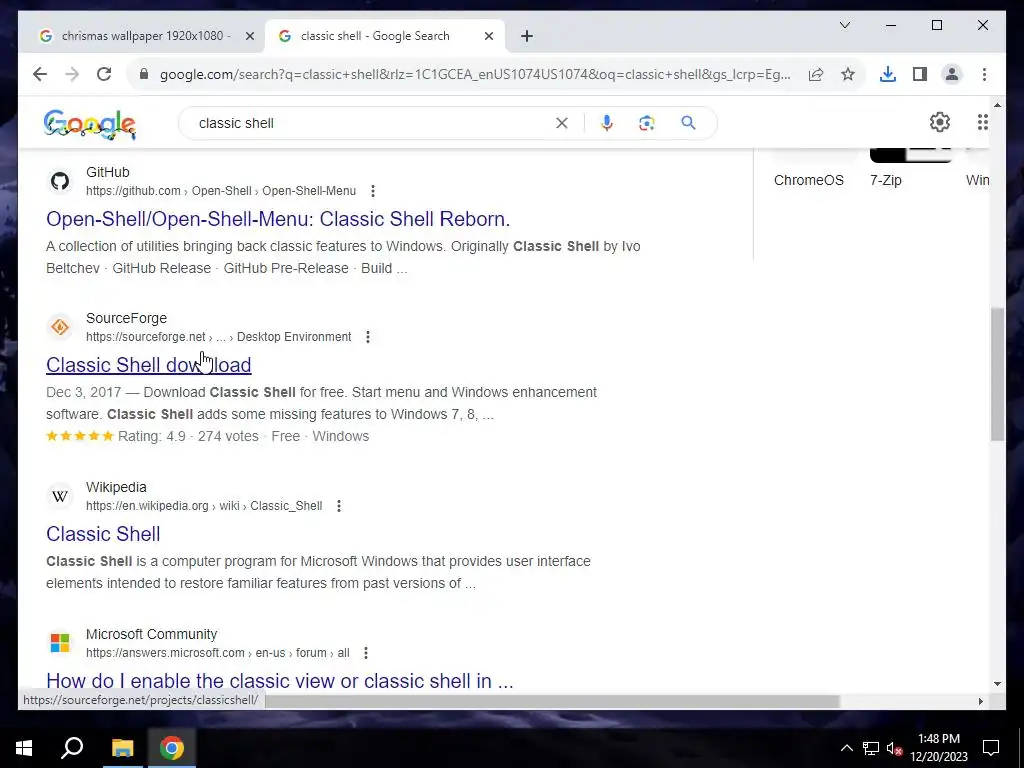Open Google quick settings gear

(x=940, y=122)
